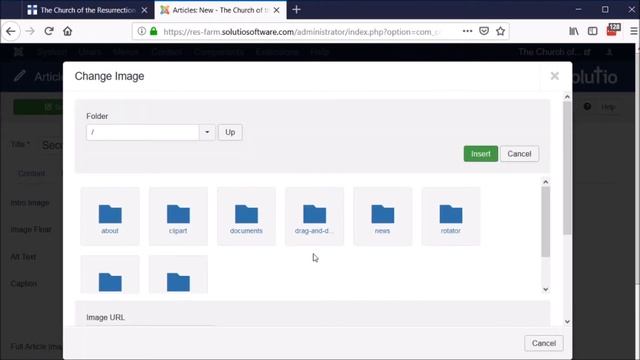Click the bottom Cancel button of dialog
The image size is (640, 360).
click(x=544, y=343)
